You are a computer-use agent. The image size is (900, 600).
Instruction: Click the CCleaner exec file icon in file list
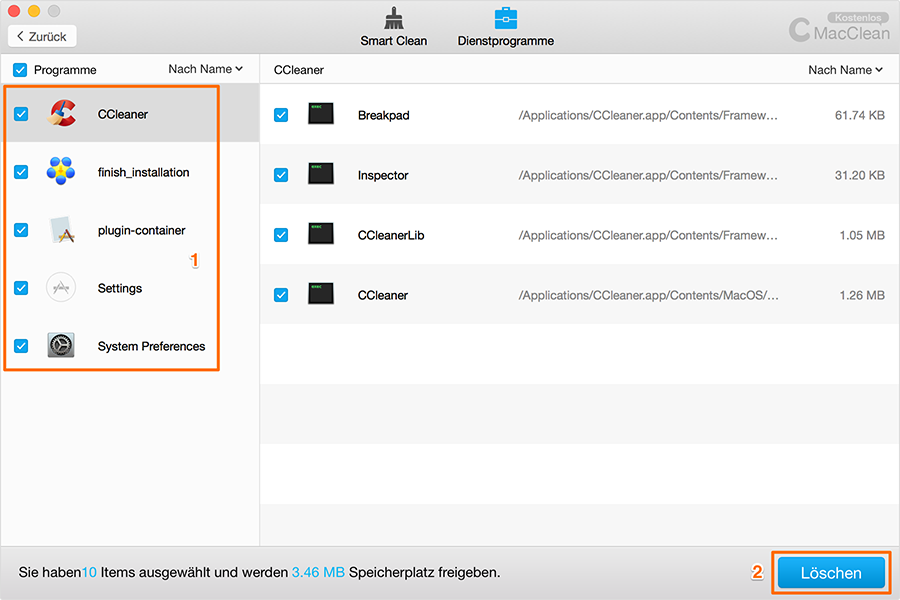pos(321,293)
